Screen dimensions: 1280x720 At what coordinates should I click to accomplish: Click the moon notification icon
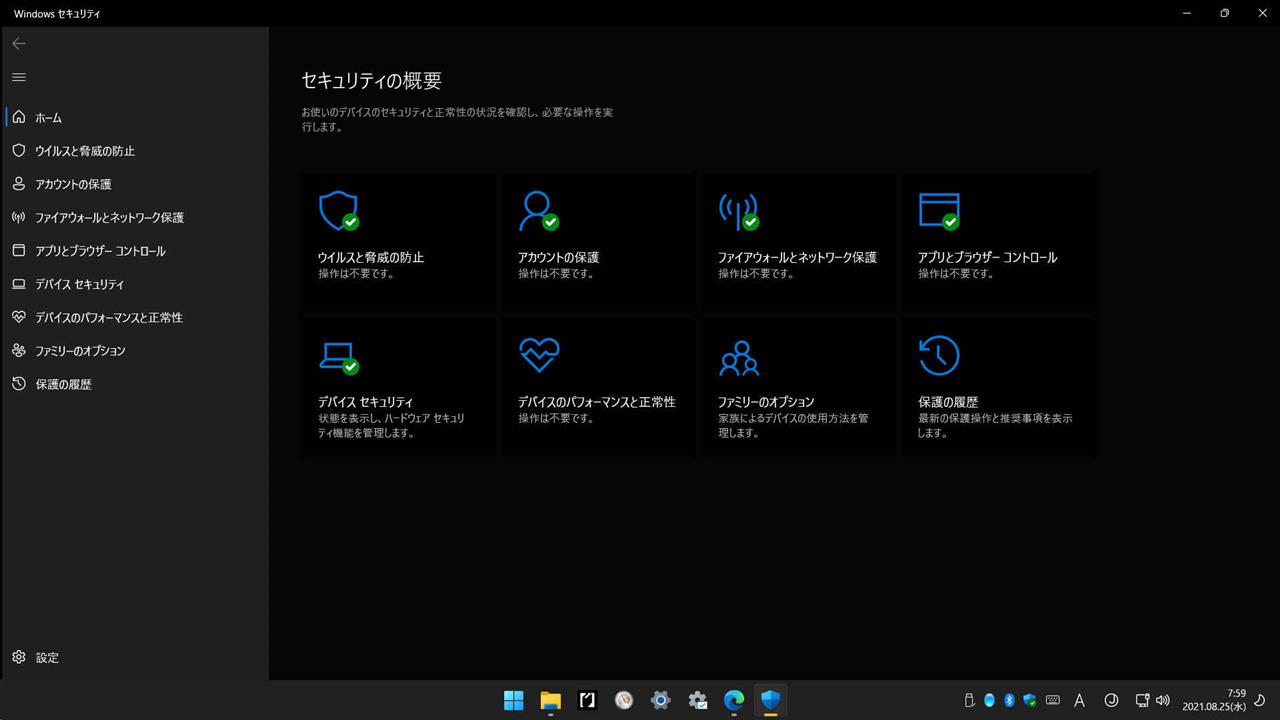tap(1260, 700)
